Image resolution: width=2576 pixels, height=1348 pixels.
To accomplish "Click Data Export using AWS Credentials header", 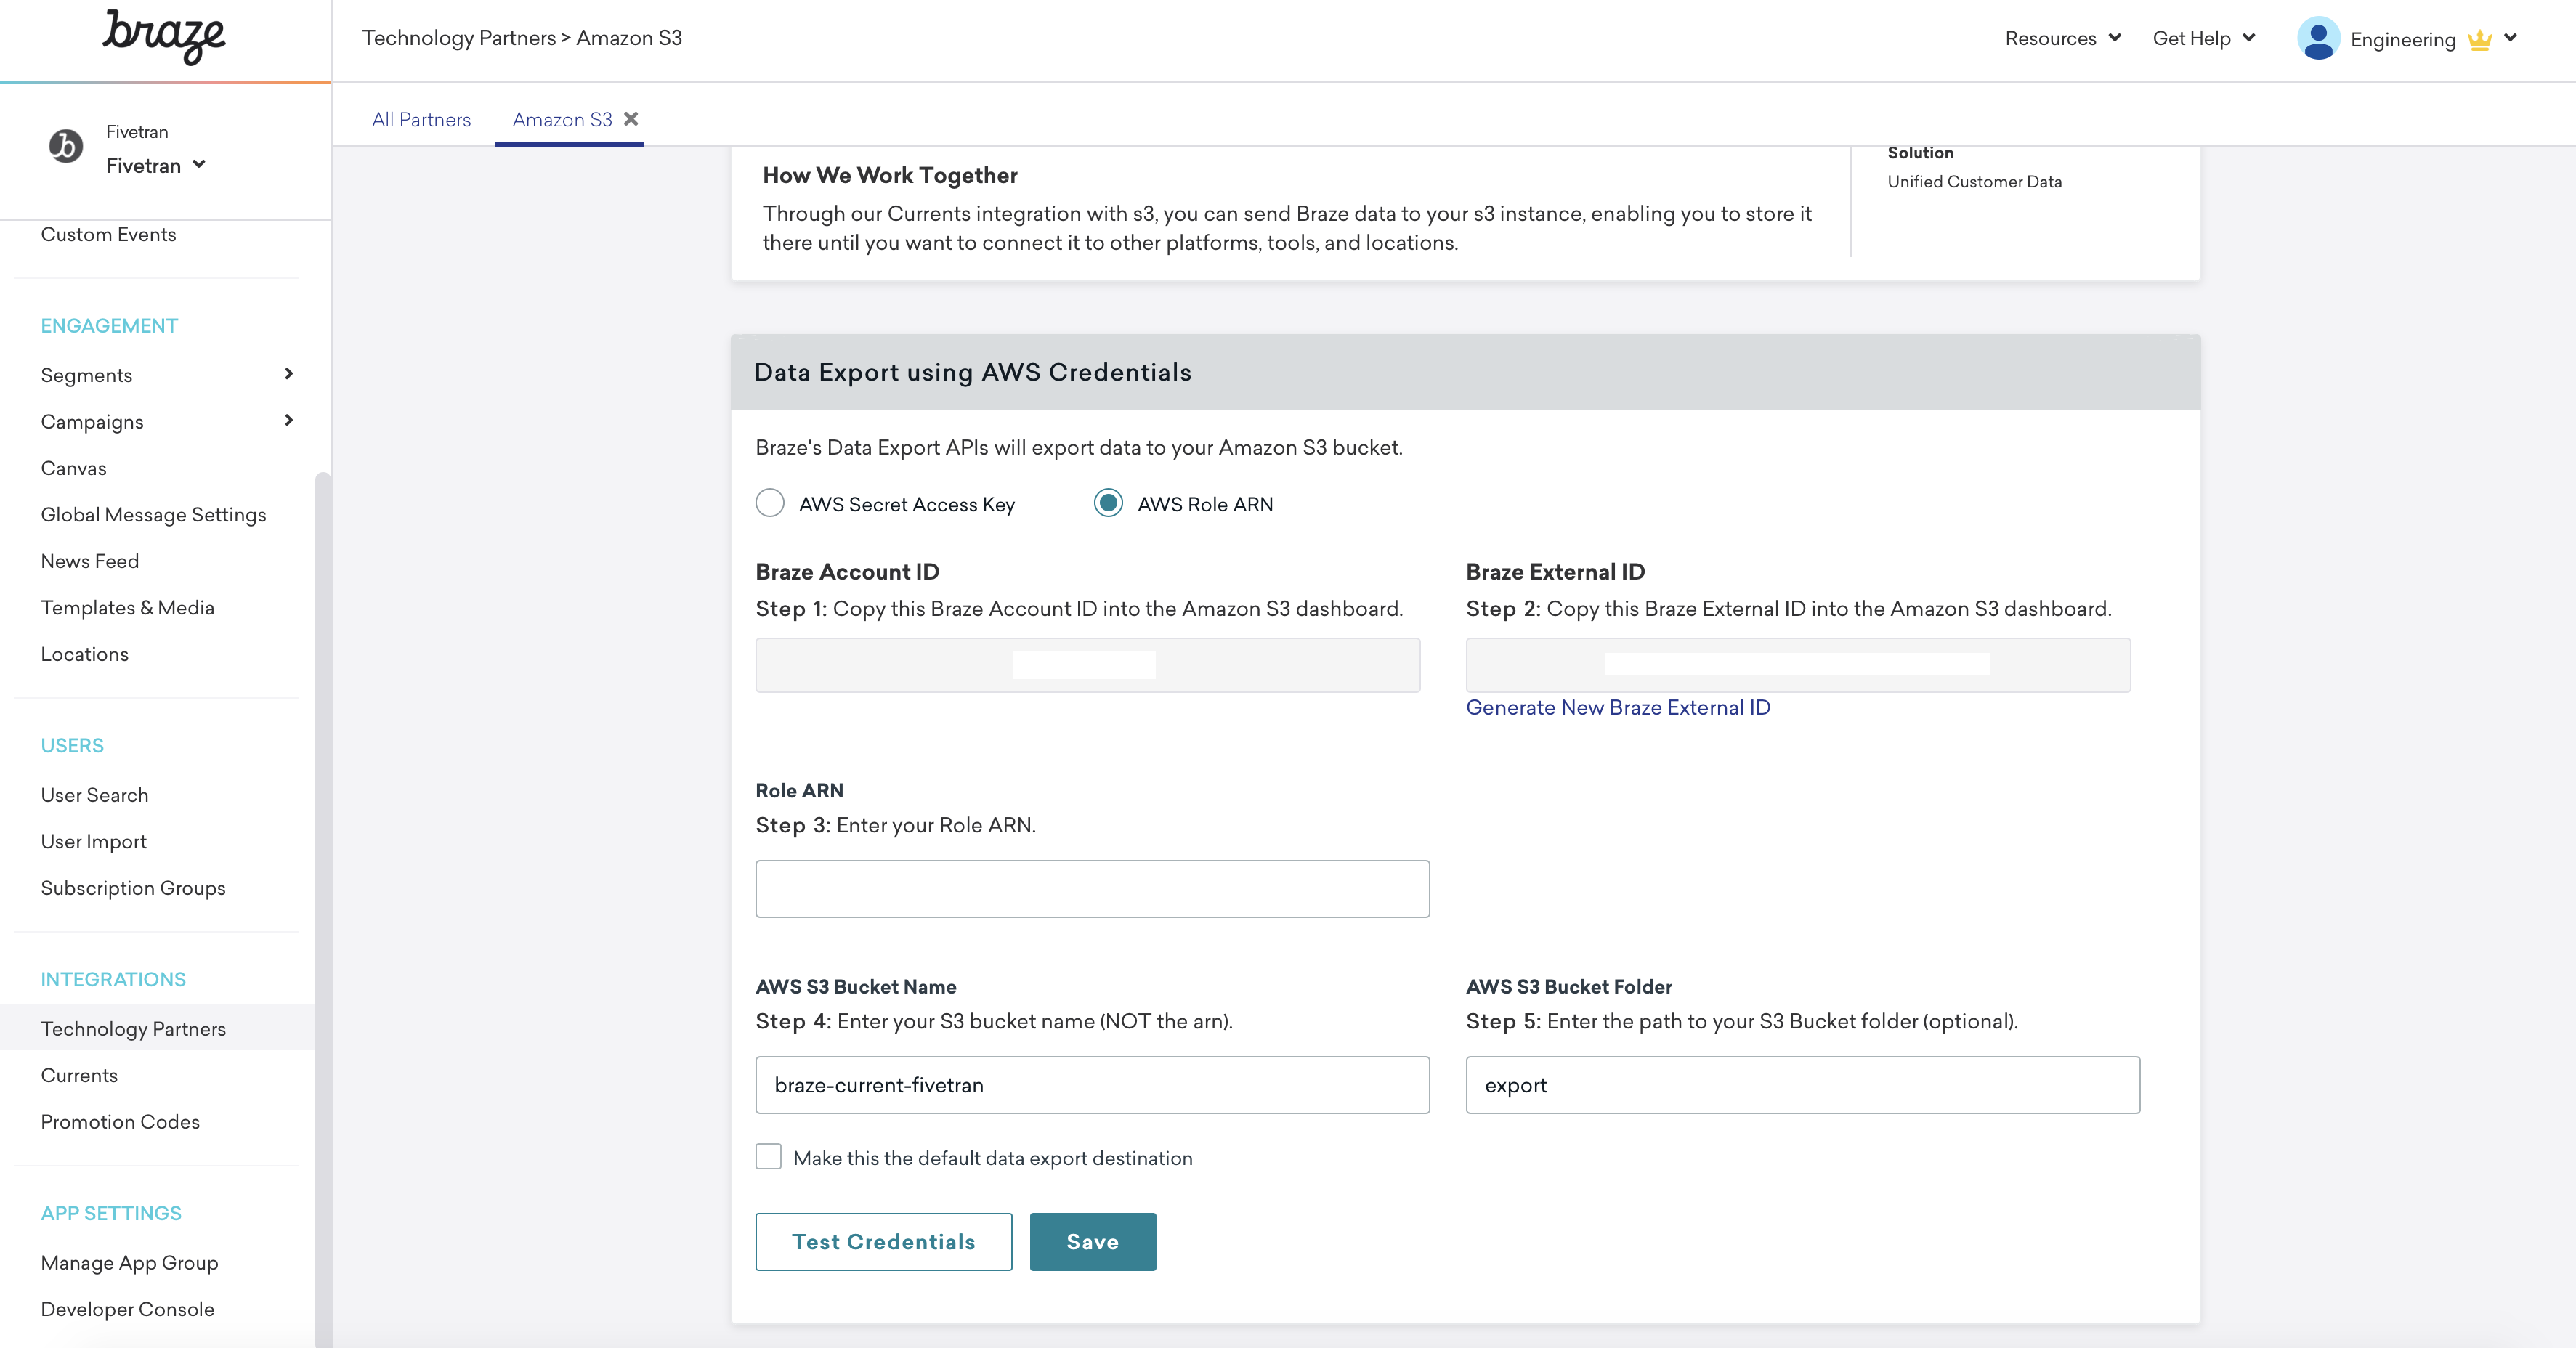I will (972, 372).
